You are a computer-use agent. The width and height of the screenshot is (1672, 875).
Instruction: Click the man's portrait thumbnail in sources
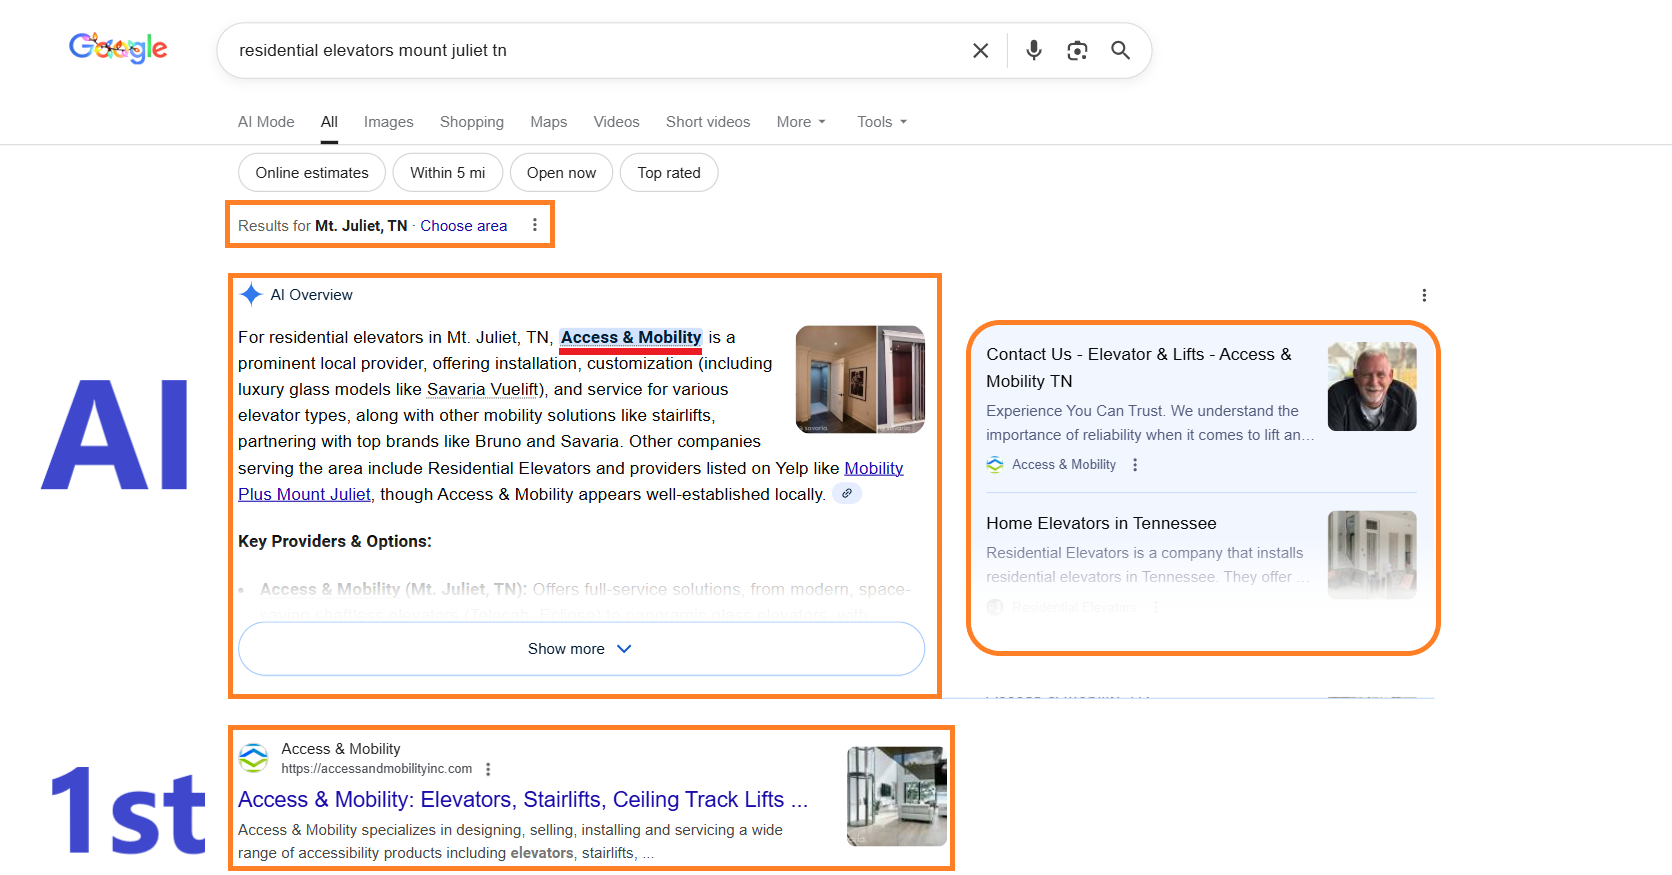pyautogui.click(x=1372, y=387)
